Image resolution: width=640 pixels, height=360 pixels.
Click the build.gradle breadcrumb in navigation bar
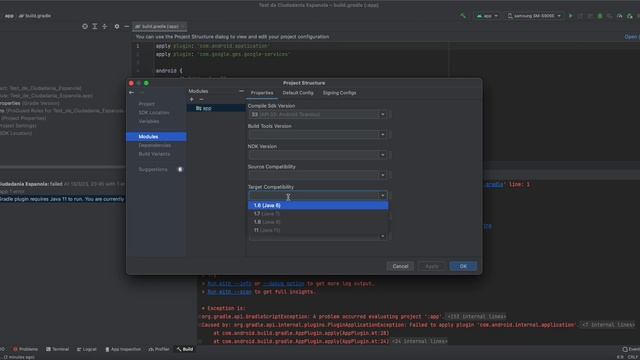click(35, 16)
